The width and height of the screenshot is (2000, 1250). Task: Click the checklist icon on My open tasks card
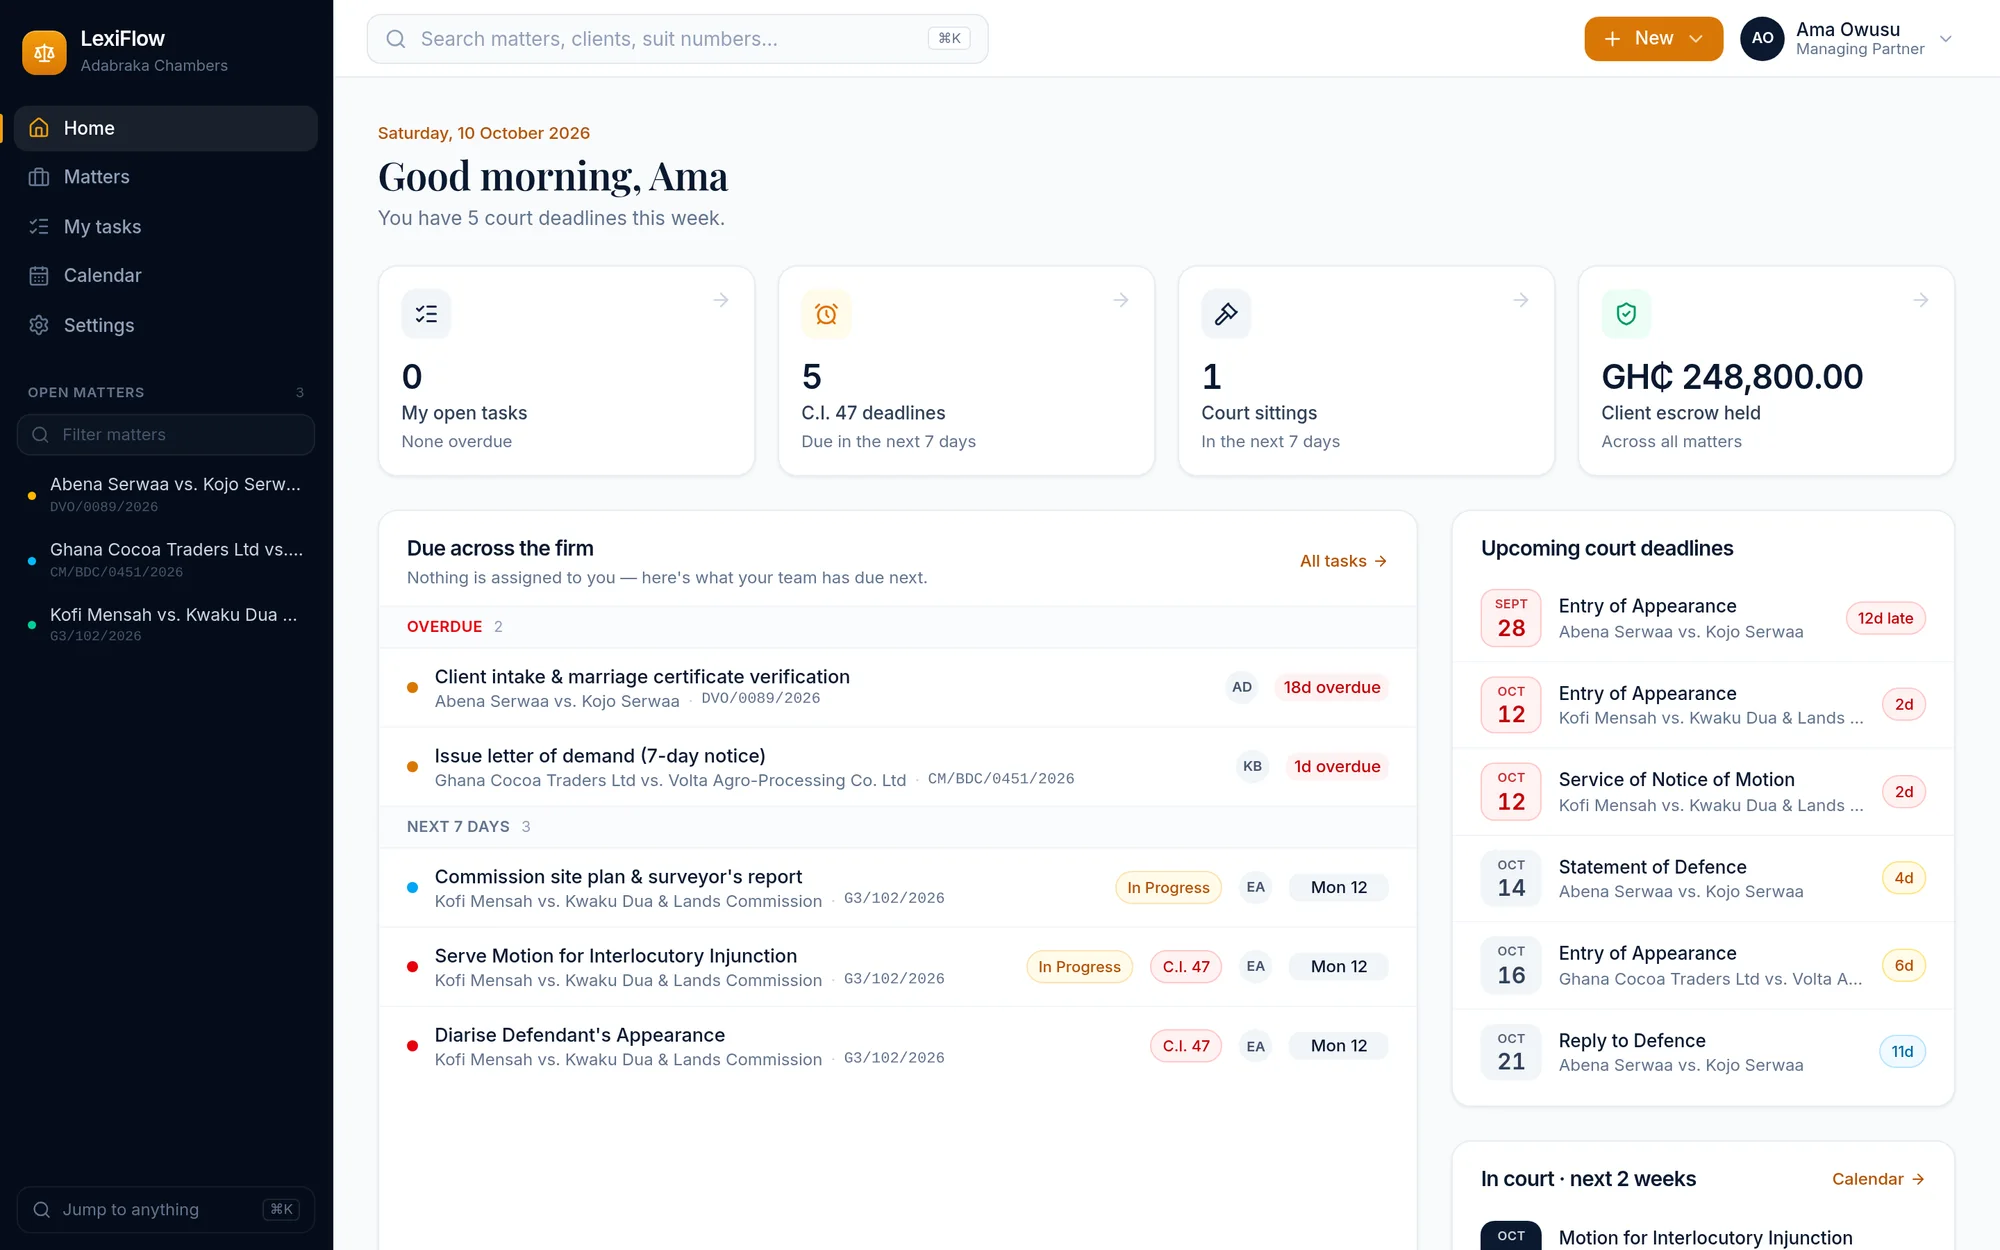click(426, 314)
